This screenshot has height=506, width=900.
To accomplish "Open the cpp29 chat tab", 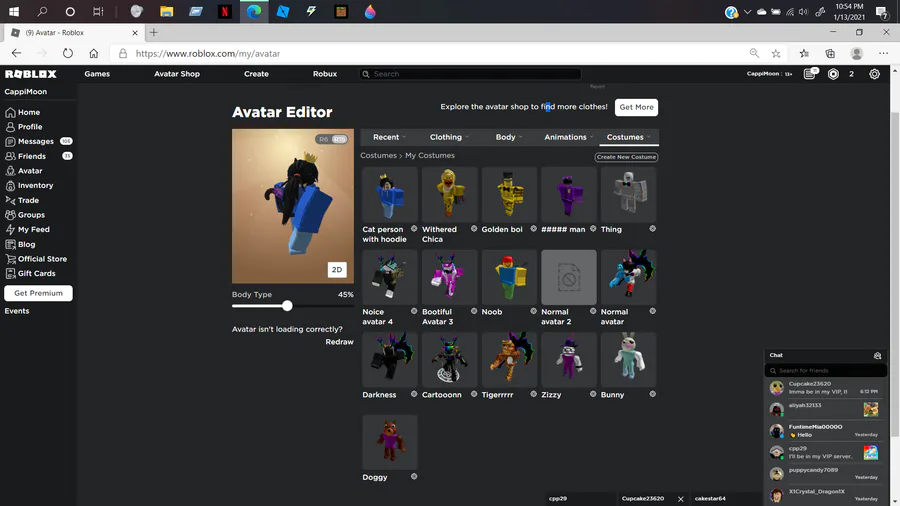I will pos(580,499).
